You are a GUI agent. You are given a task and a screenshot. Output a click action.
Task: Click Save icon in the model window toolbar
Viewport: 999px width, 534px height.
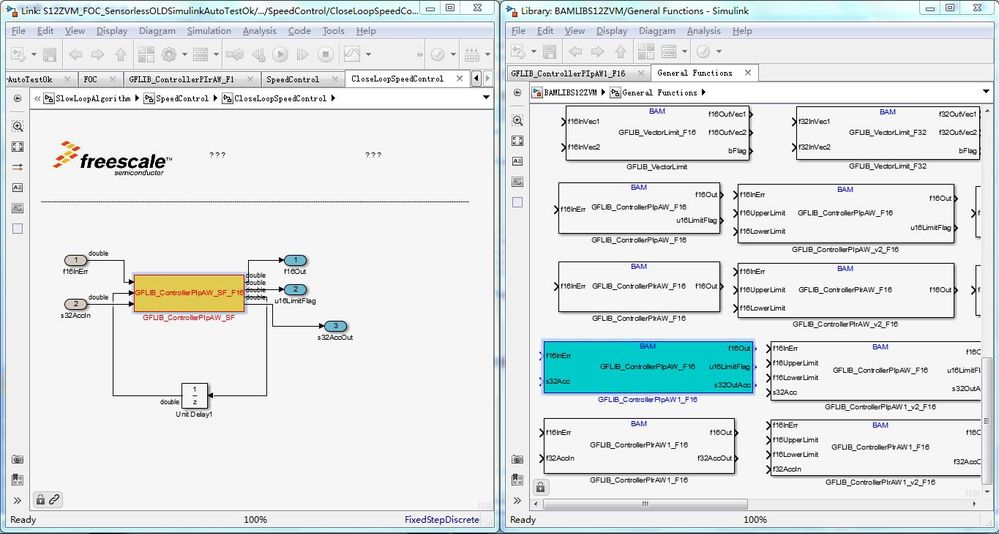tap(48, 54)
